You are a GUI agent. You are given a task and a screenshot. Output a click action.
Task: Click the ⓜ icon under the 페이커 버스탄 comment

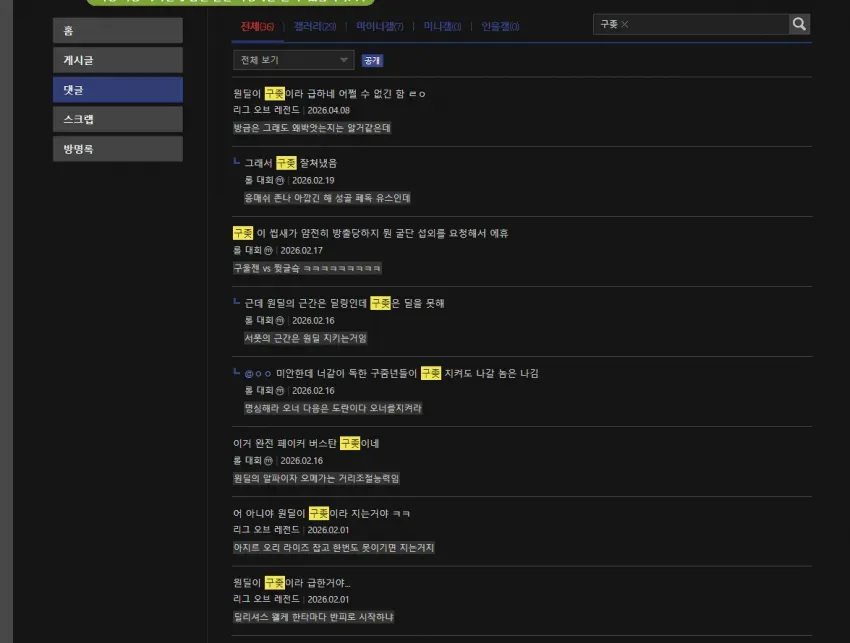click(268, 461)
